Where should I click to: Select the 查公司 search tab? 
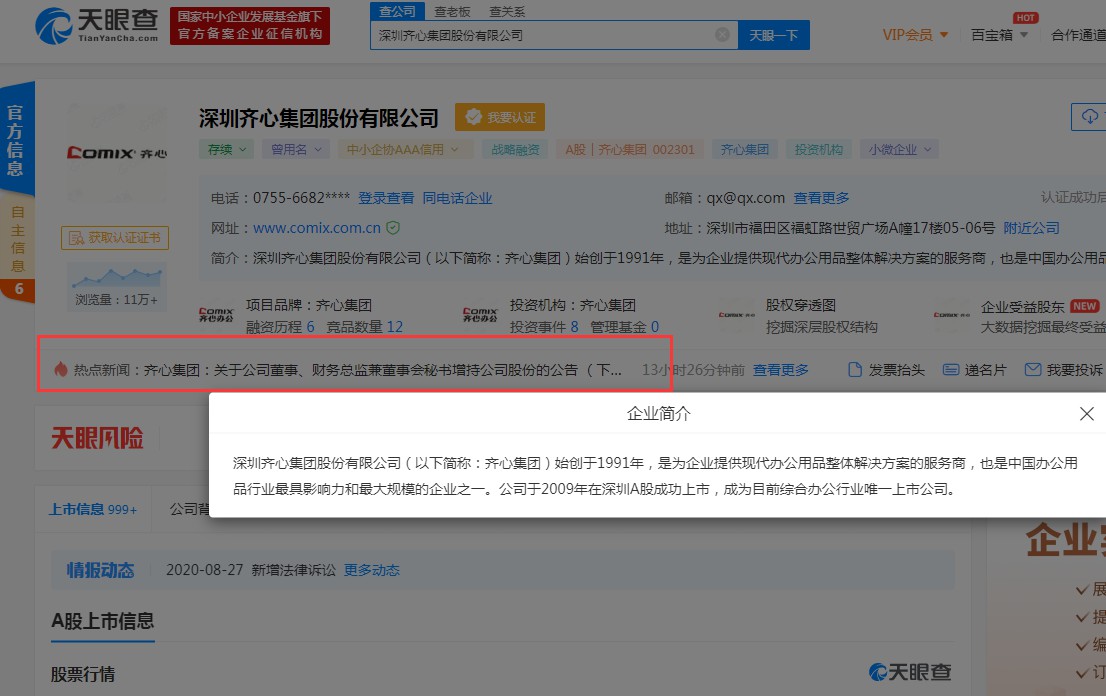(397, 11)
